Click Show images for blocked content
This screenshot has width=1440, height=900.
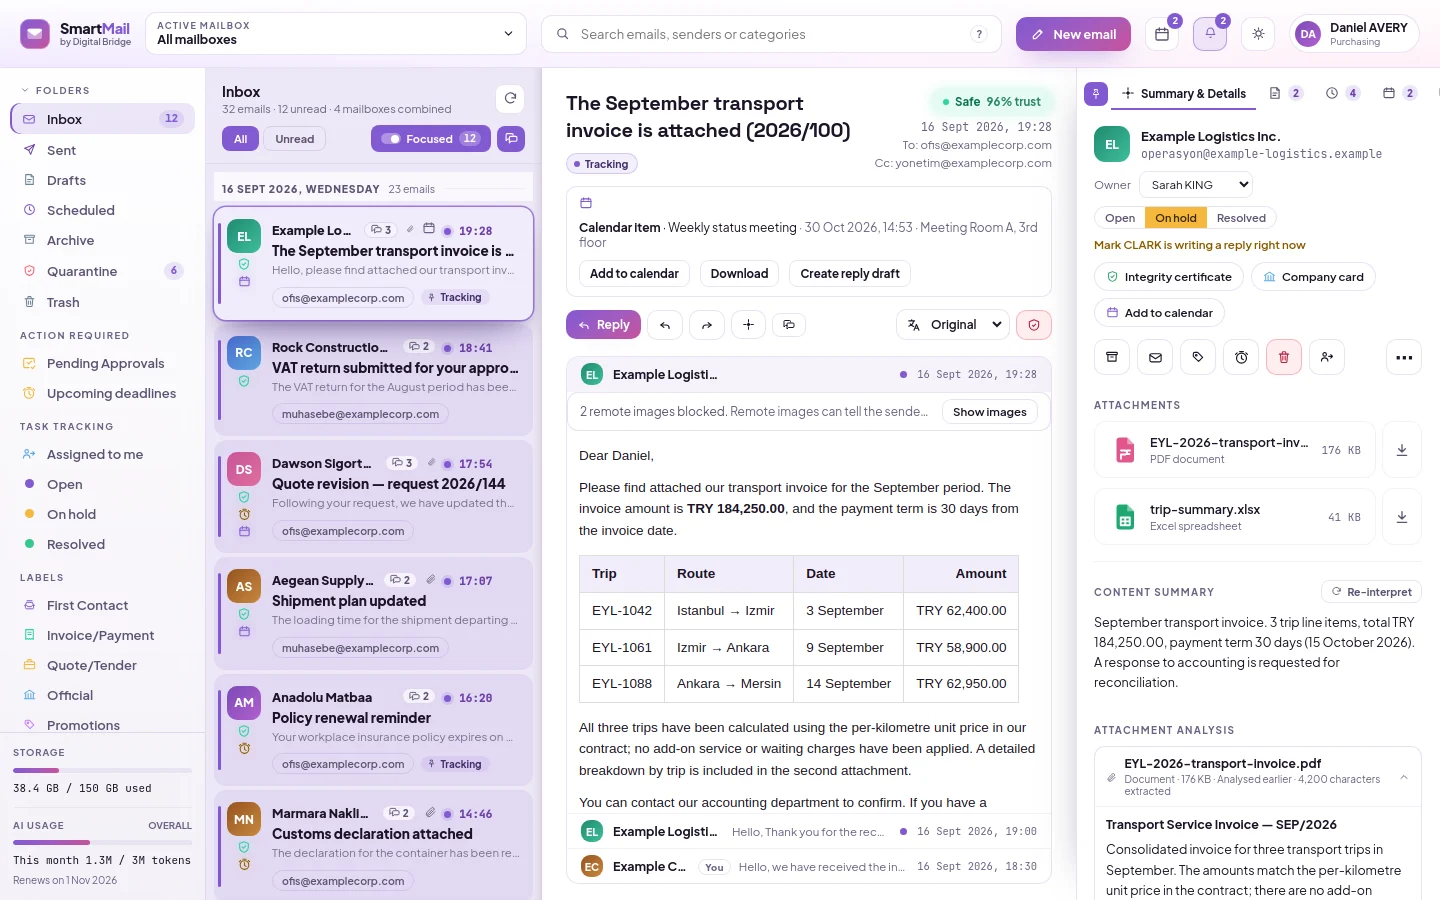pos(990,412)
